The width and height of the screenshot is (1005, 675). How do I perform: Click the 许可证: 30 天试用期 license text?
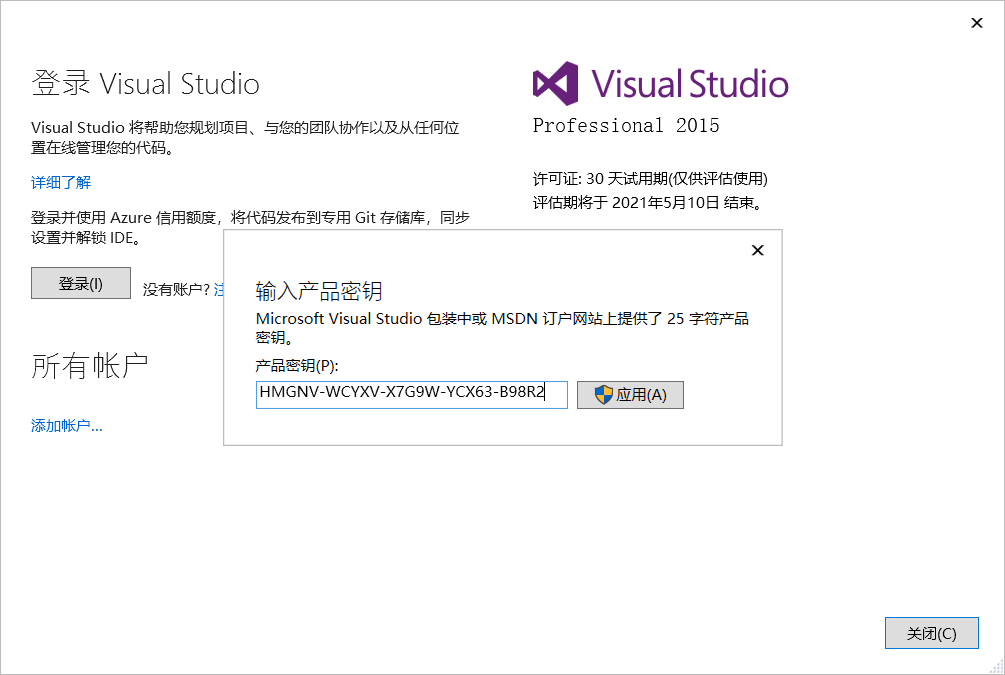[650, 179]
